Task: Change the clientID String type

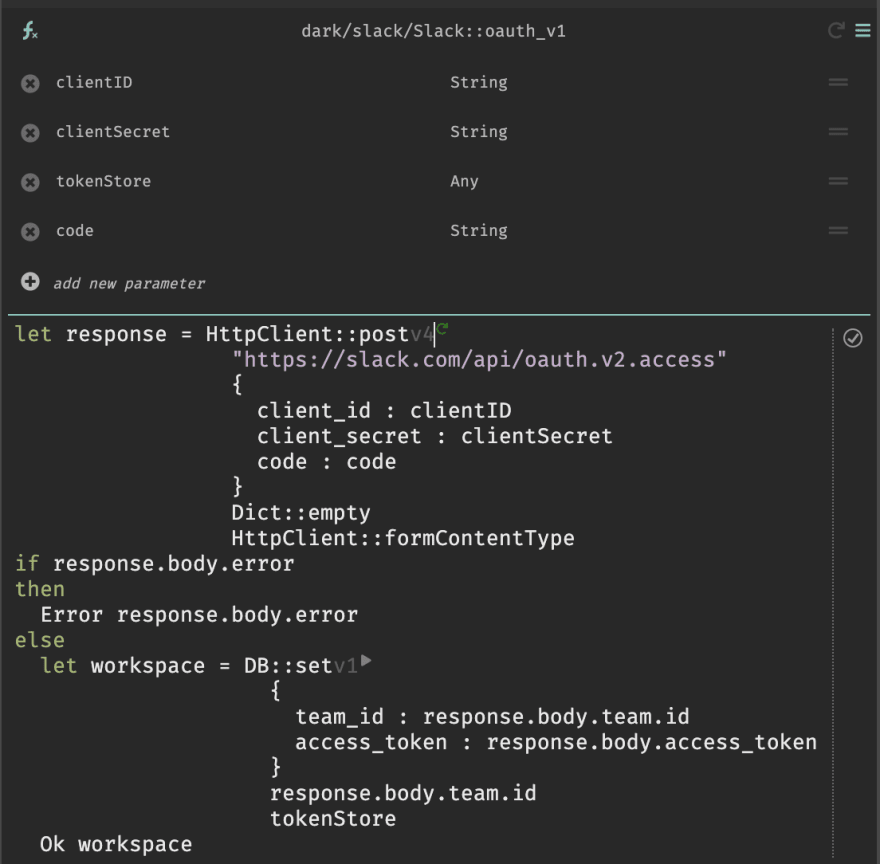Action: (479, 83)
